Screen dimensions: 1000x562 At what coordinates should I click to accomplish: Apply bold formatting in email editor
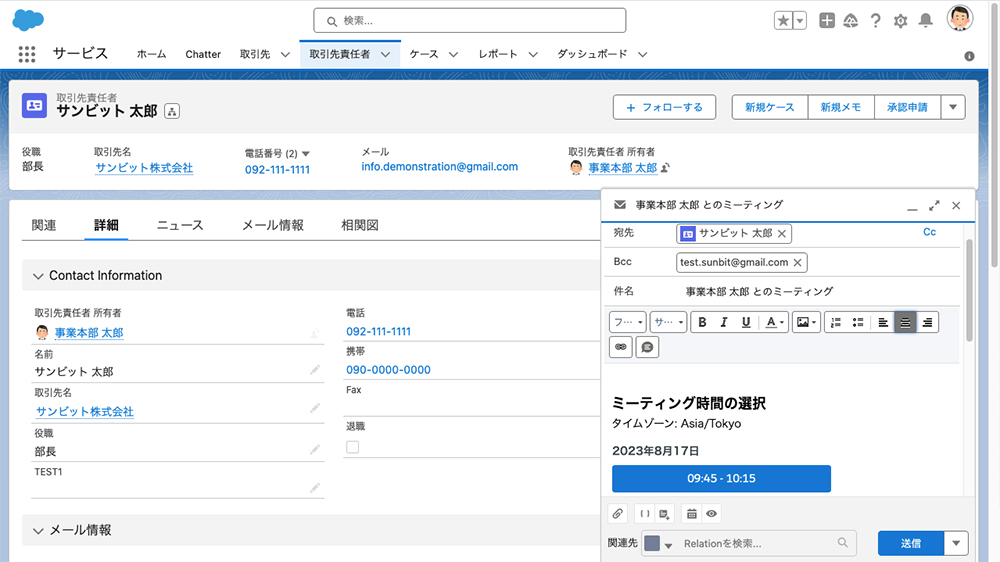(x=702, y=322)
